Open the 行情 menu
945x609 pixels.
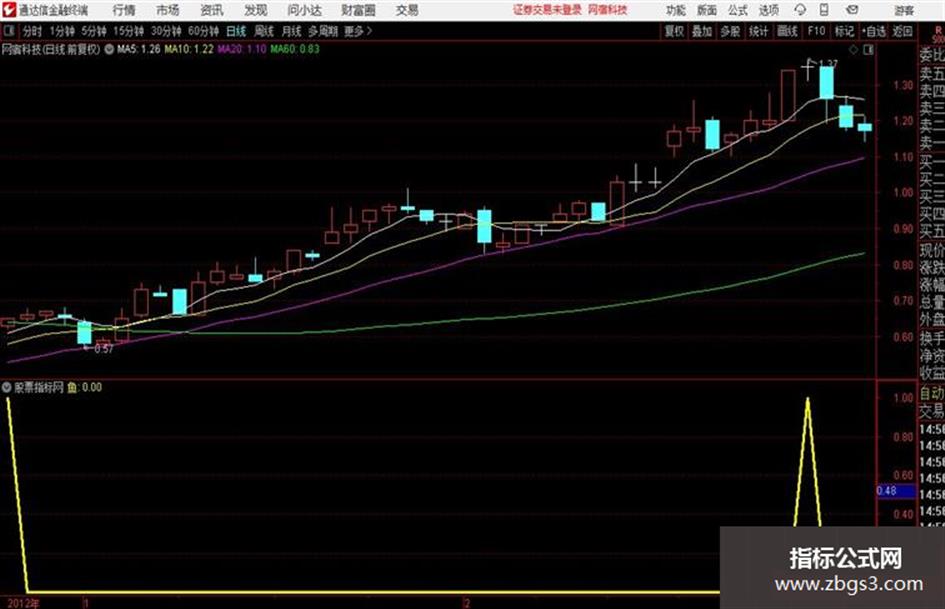pyautogui.click(x=124, y=10)
